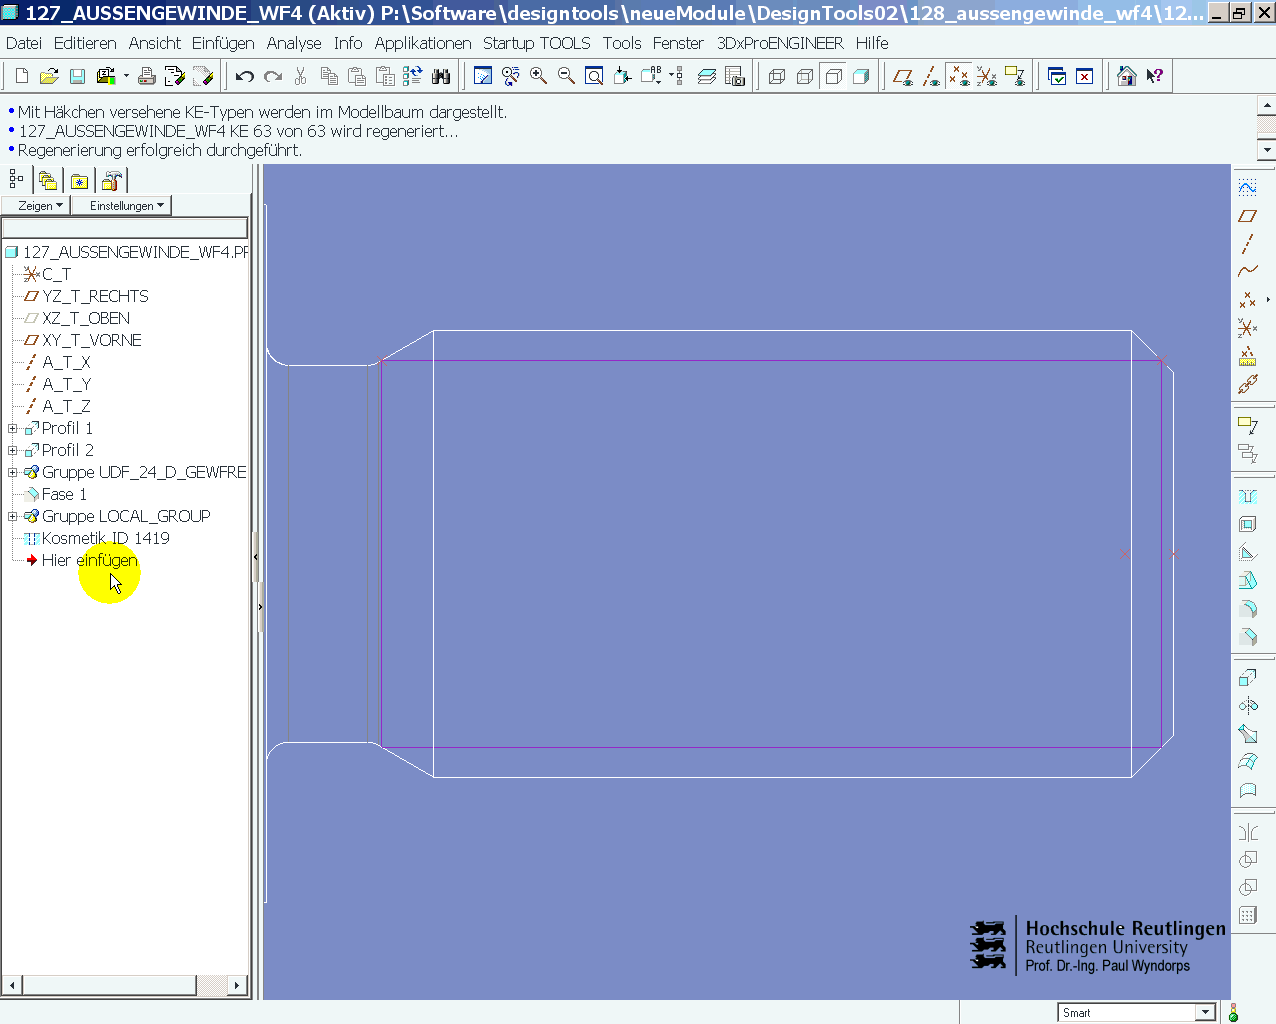1276x1024 pixels.
Task: Switch to the Folder Browser tab
Action: (x=48, y=181)
